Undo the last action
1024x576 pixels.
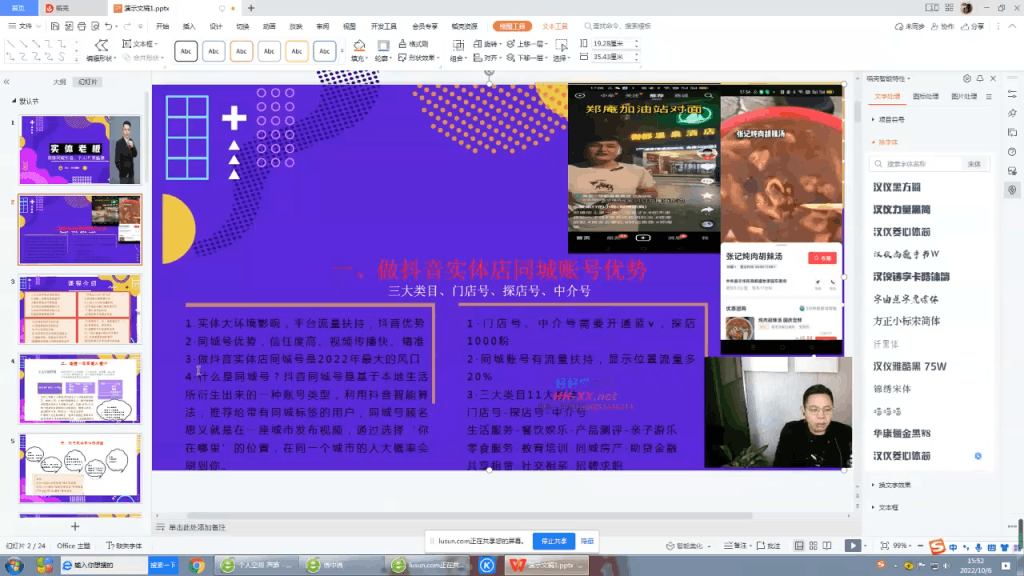108,26
